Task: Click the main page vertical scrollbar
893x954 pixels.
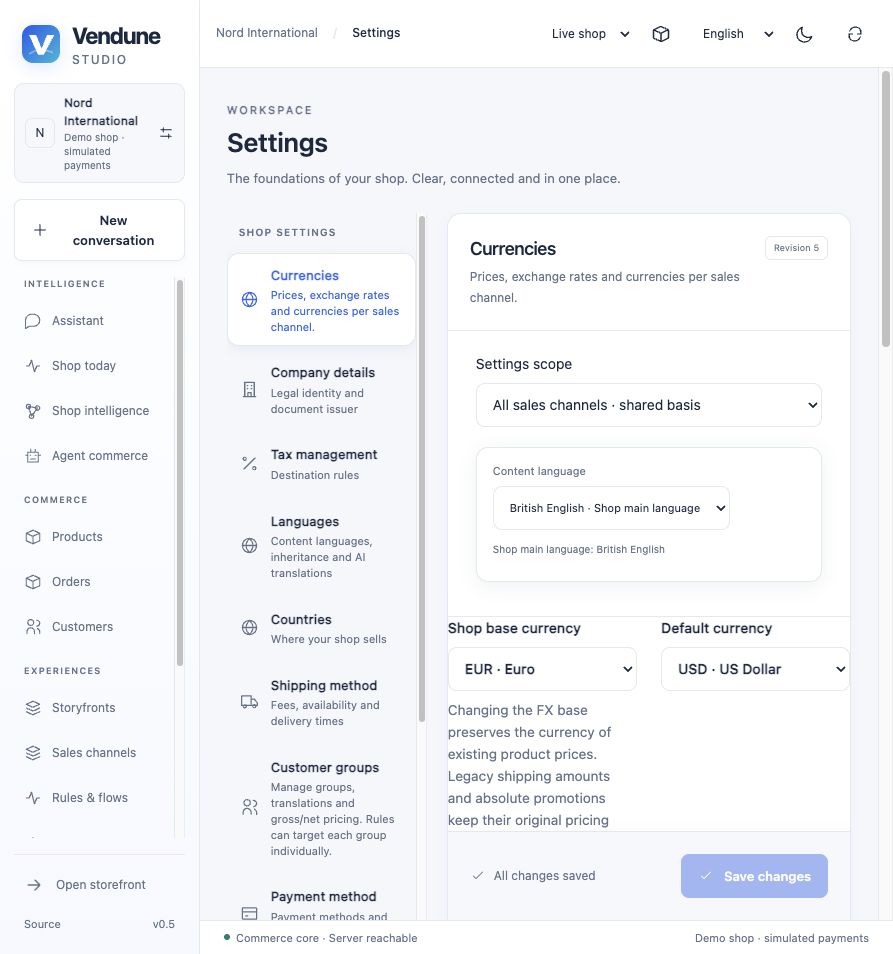Action: point(886,210)
